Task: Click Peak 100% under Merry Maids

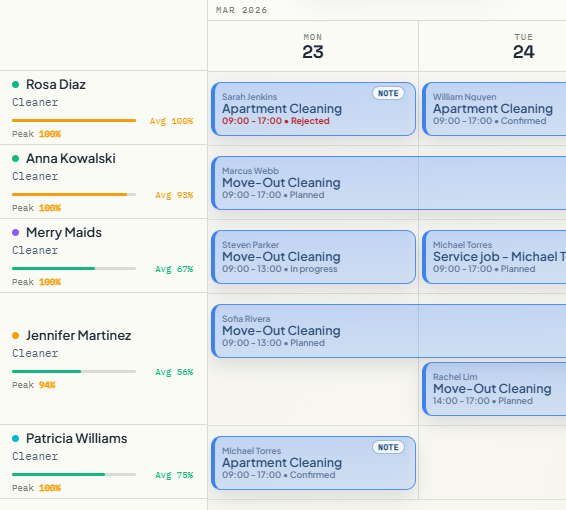Action: (x=36, y=282)
